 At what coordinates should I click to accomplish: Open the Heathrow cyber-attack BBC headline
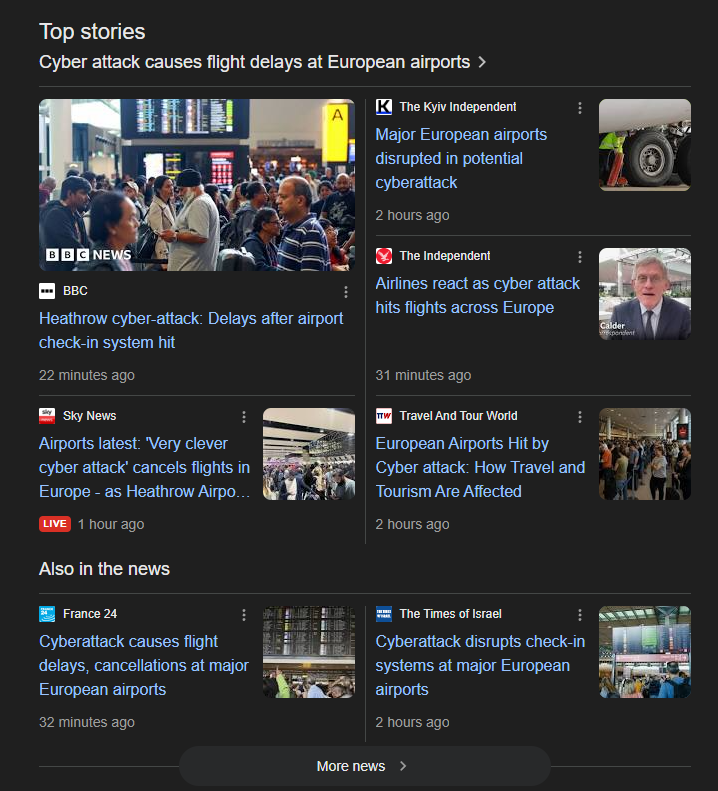pos(191,330)
